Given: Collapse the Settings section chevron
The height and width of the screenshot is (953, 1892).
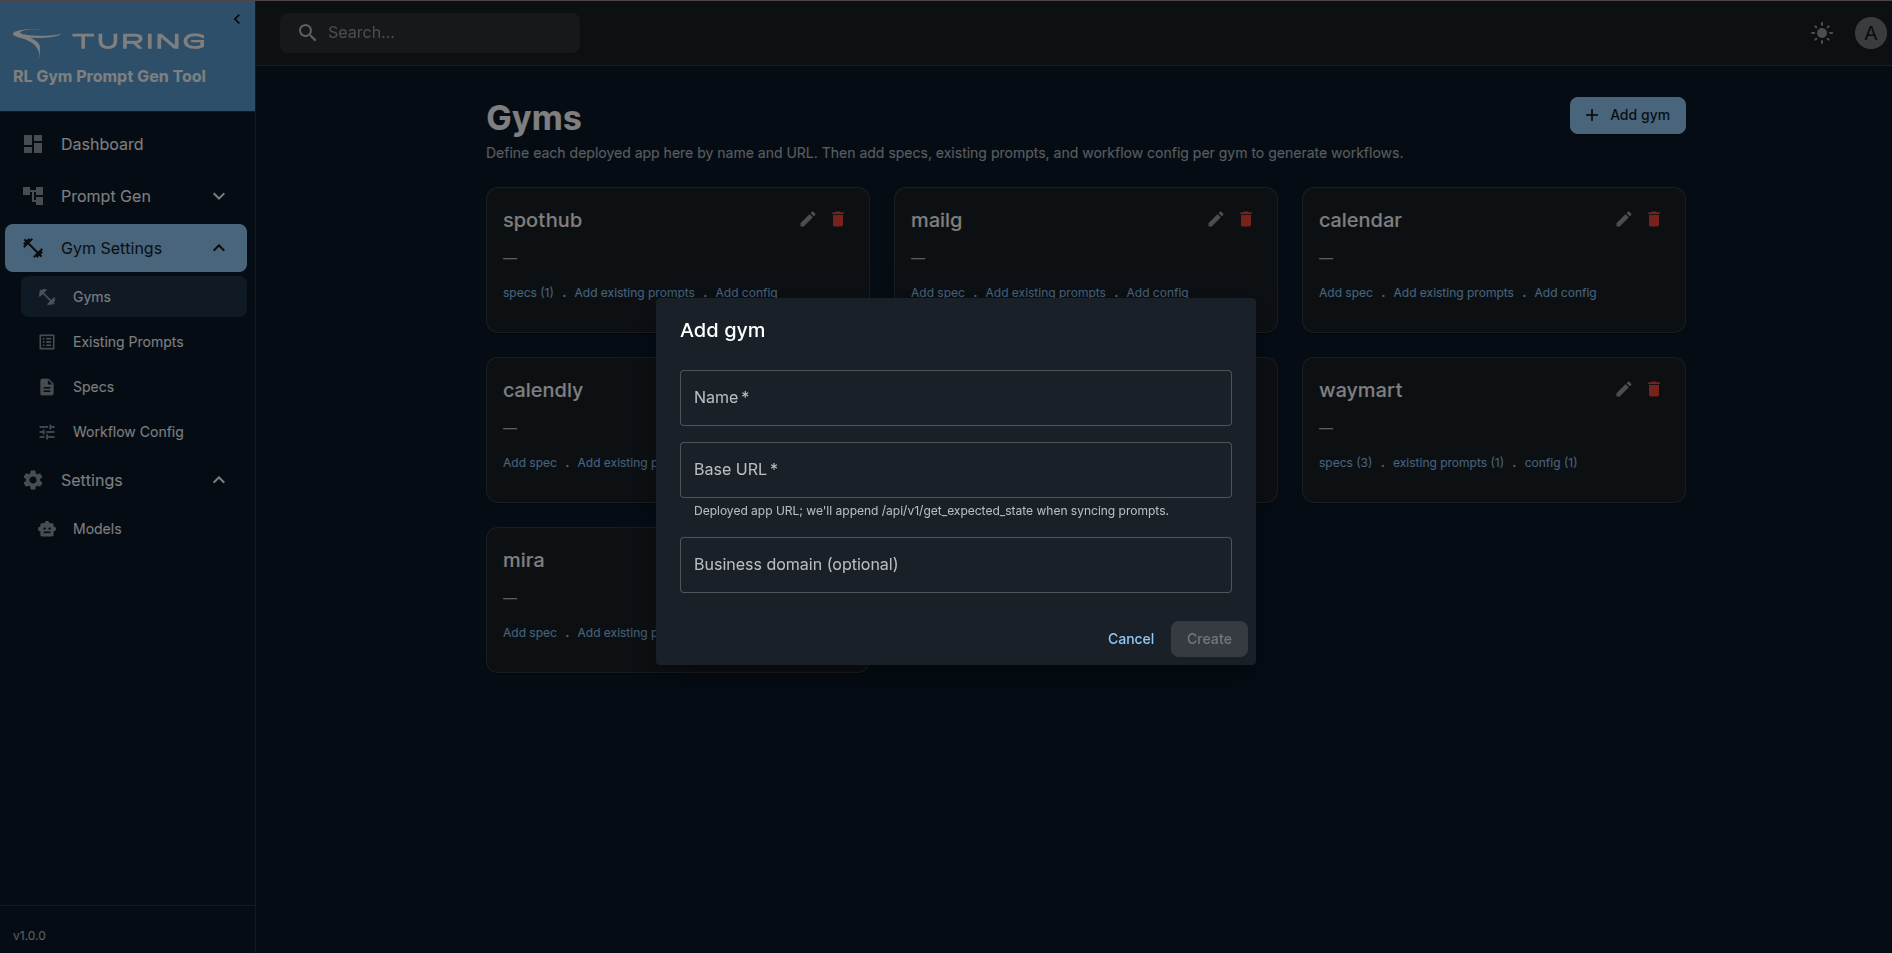Looking at the screenshot, I should [219, 480].
